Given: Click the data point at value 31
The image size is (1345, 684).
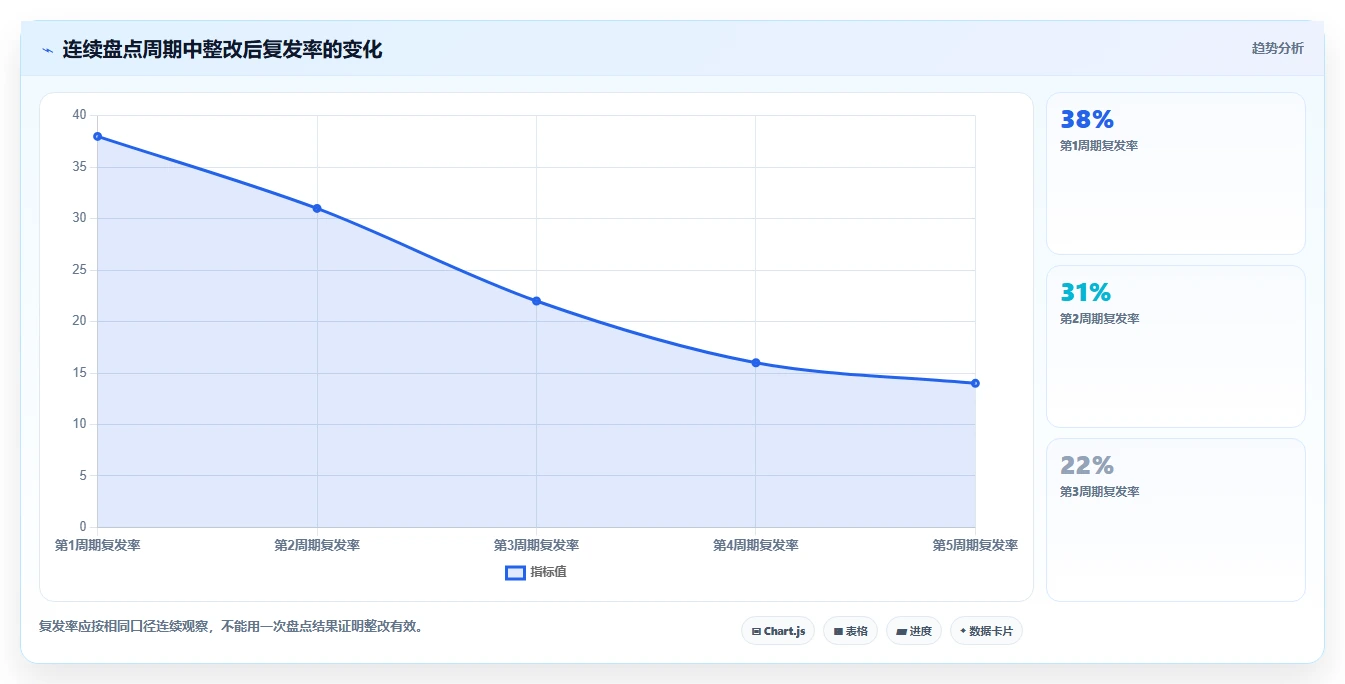Looking at the screenshot, I should pyautogui.click(x=317, y=208).
